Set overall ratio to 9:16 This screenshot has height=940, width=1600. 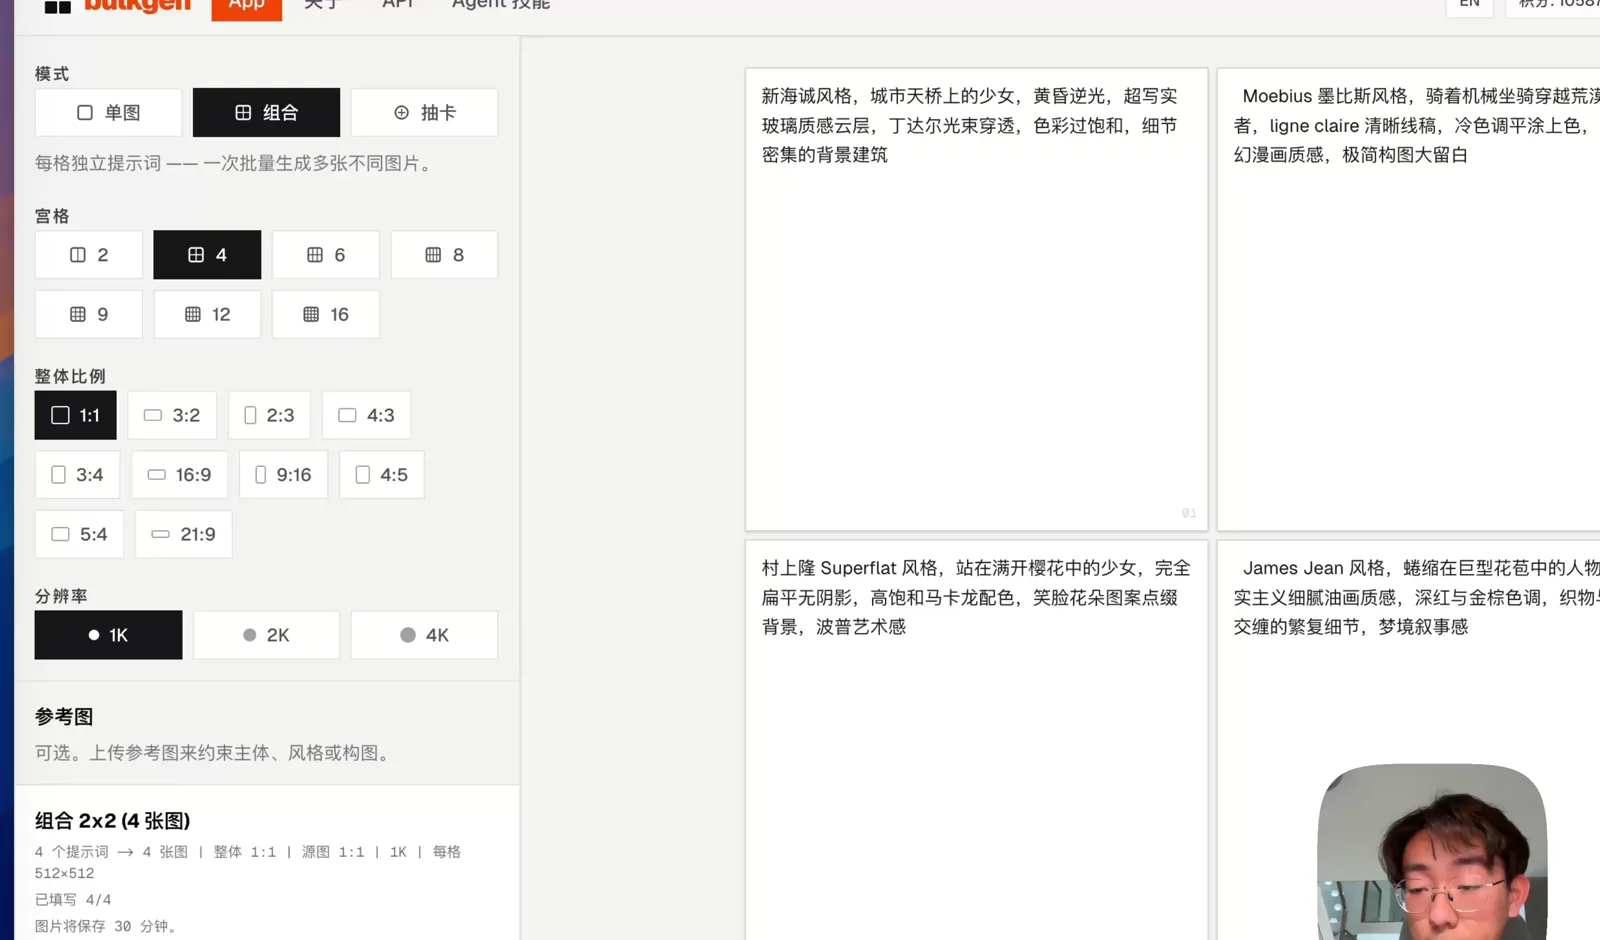click(x=284, y=475)
